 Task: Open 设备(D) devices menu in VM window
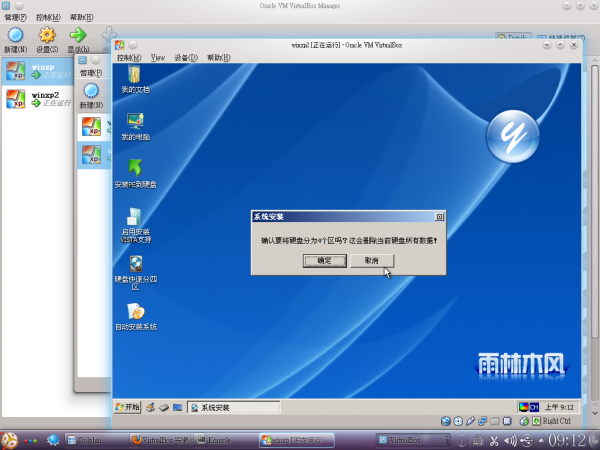coord(186,57)
